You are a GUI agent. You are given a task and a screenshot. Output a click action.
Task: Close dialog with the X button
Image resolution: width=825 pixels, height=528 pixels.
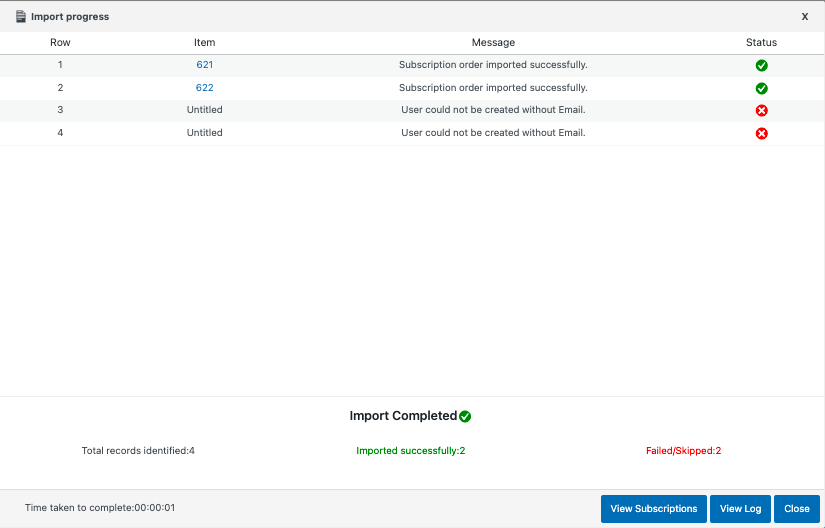pos(804,17)
